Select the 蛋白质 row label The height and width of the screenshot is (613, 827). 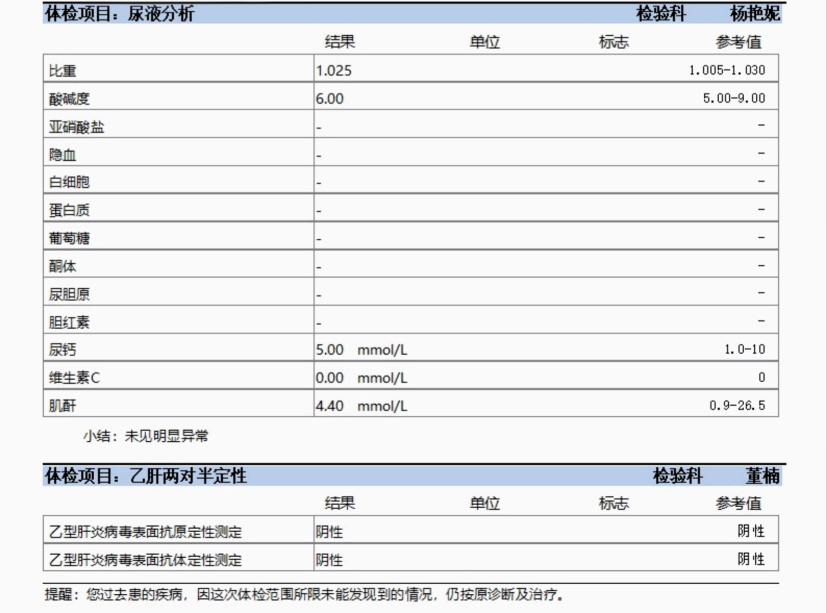point(69,210)
